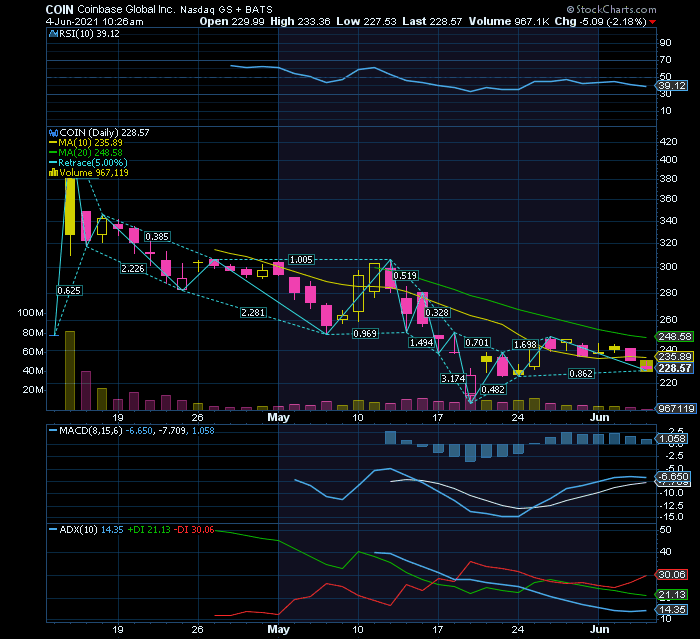The height and width of the screenshot is (639, 700).
Task: Click the Jun label on price chart axis
Action: point(600,417)
